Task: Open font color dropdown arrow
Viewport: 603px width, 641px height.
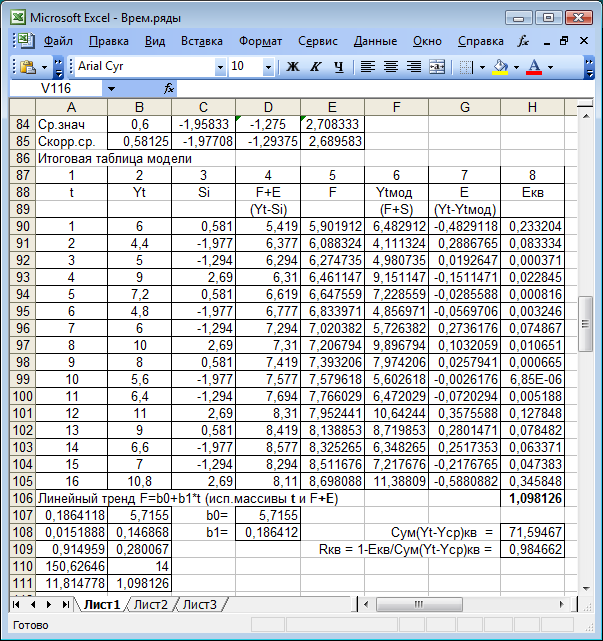Action: [x=550, y=67]
